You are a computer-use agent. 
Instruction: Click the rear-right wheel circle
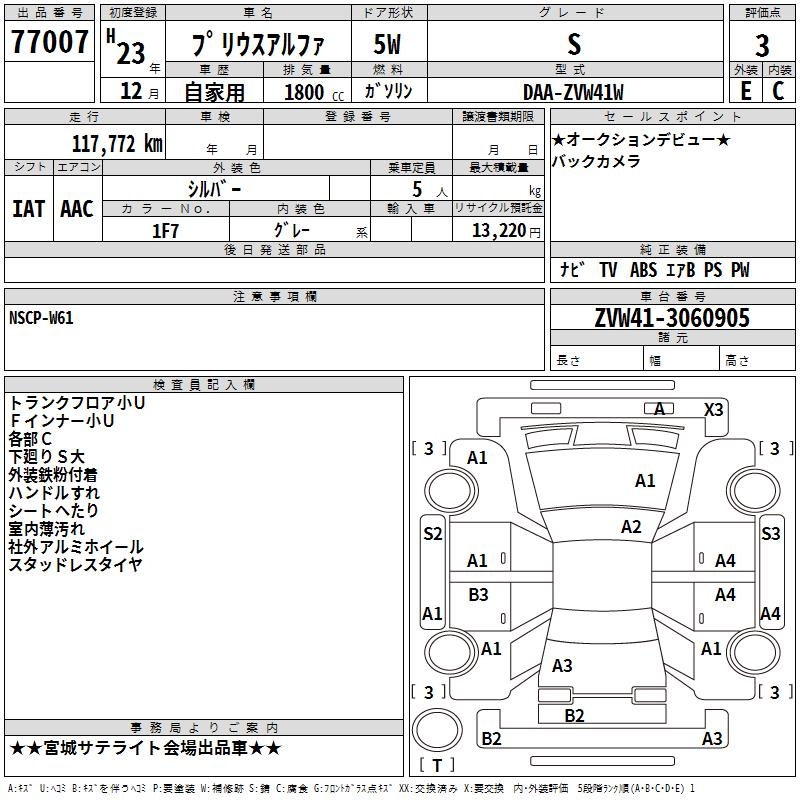(753, 652)
